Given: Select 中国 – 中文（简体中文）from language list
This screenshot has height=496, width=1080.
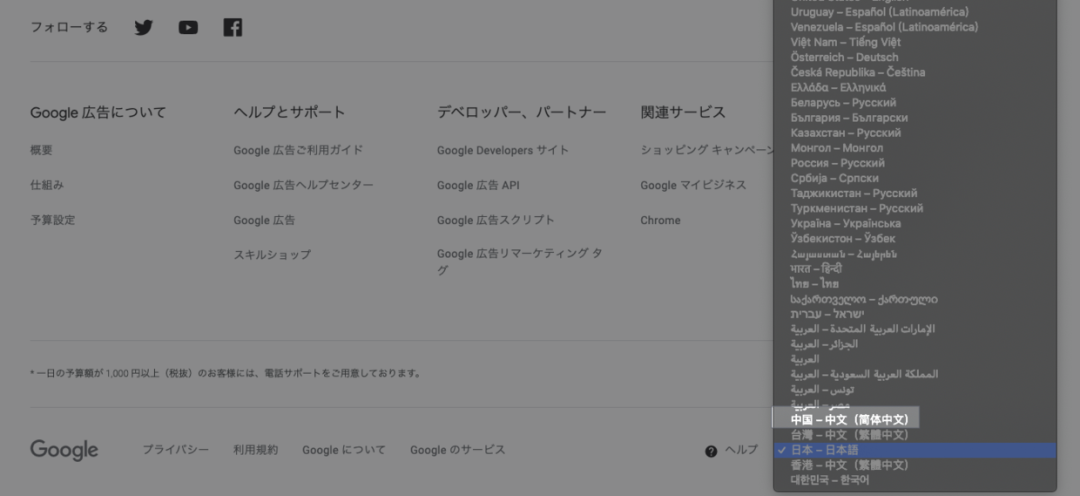Looking at the screenshot, I should click(x=849, y=419).
